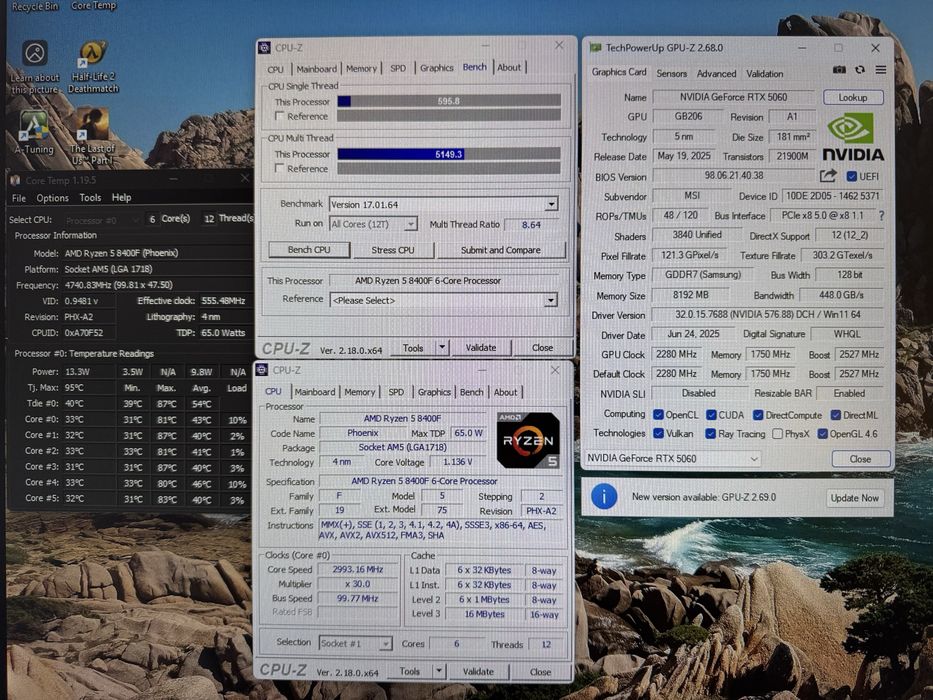Open Tools dropdown arrow in lower CPU-Z window
This screenshot has height=700, width=933.
pos(439,671)
